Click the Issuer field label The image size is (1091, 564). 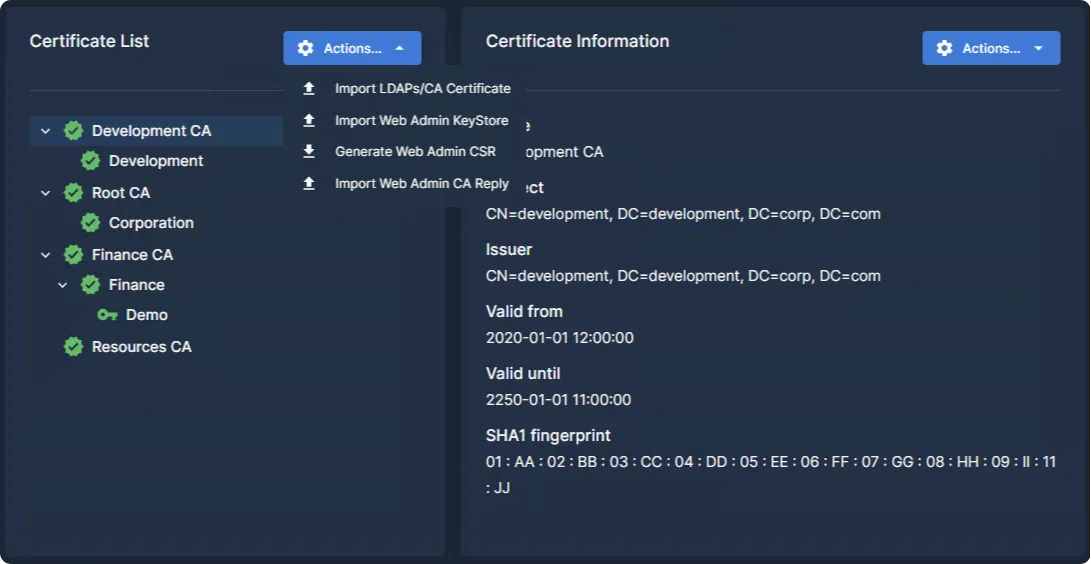[509, 250]
